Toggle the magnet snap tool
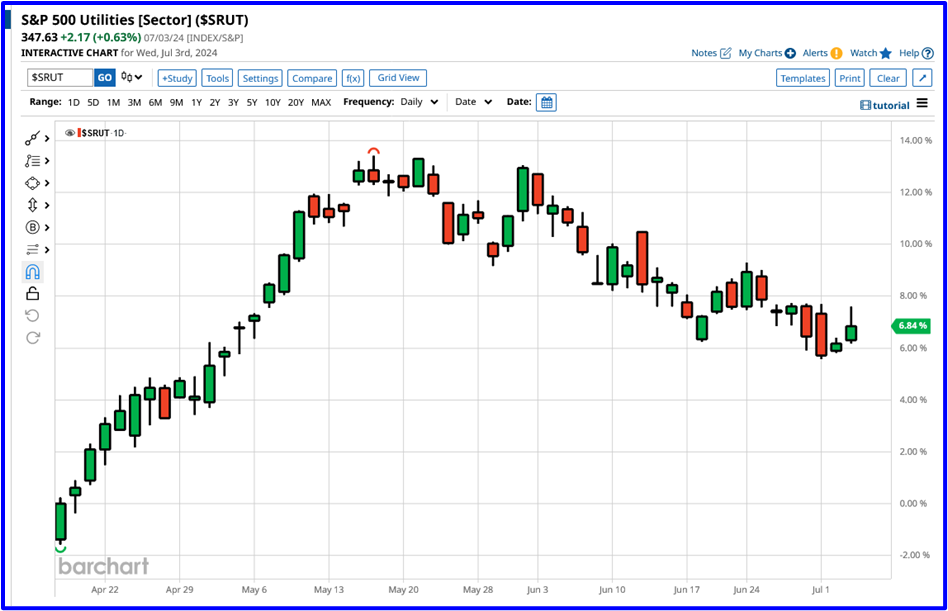This screenshot has width=948, height=611. pyautogui.click(x=30, y=271)
